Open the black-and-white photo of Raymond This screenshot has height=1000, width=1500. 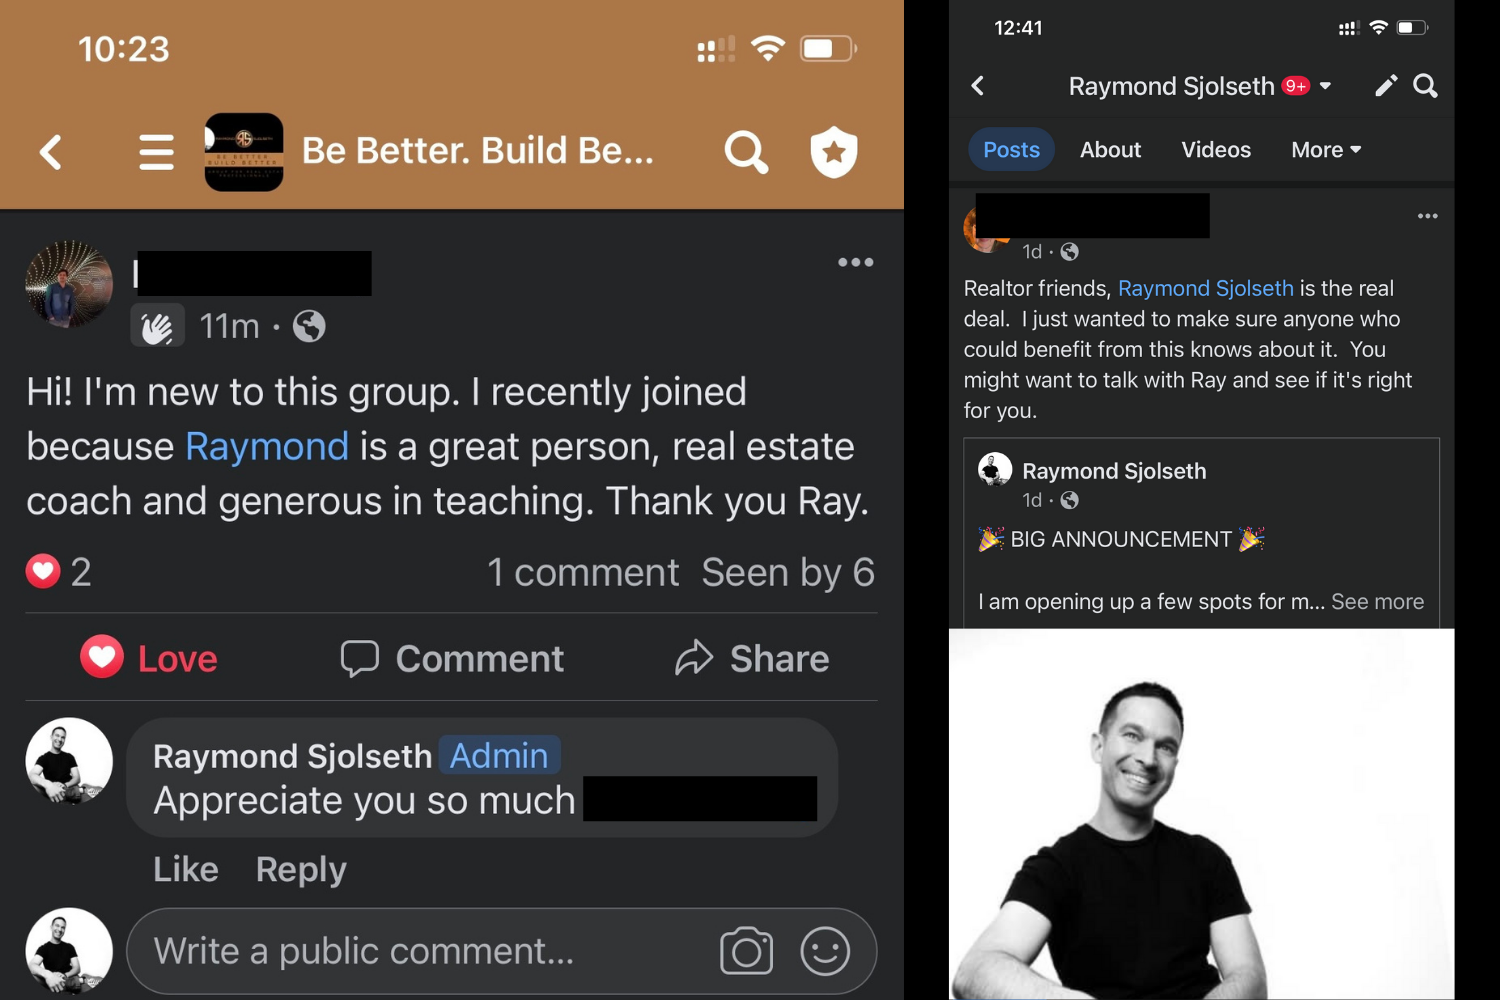1201,814
